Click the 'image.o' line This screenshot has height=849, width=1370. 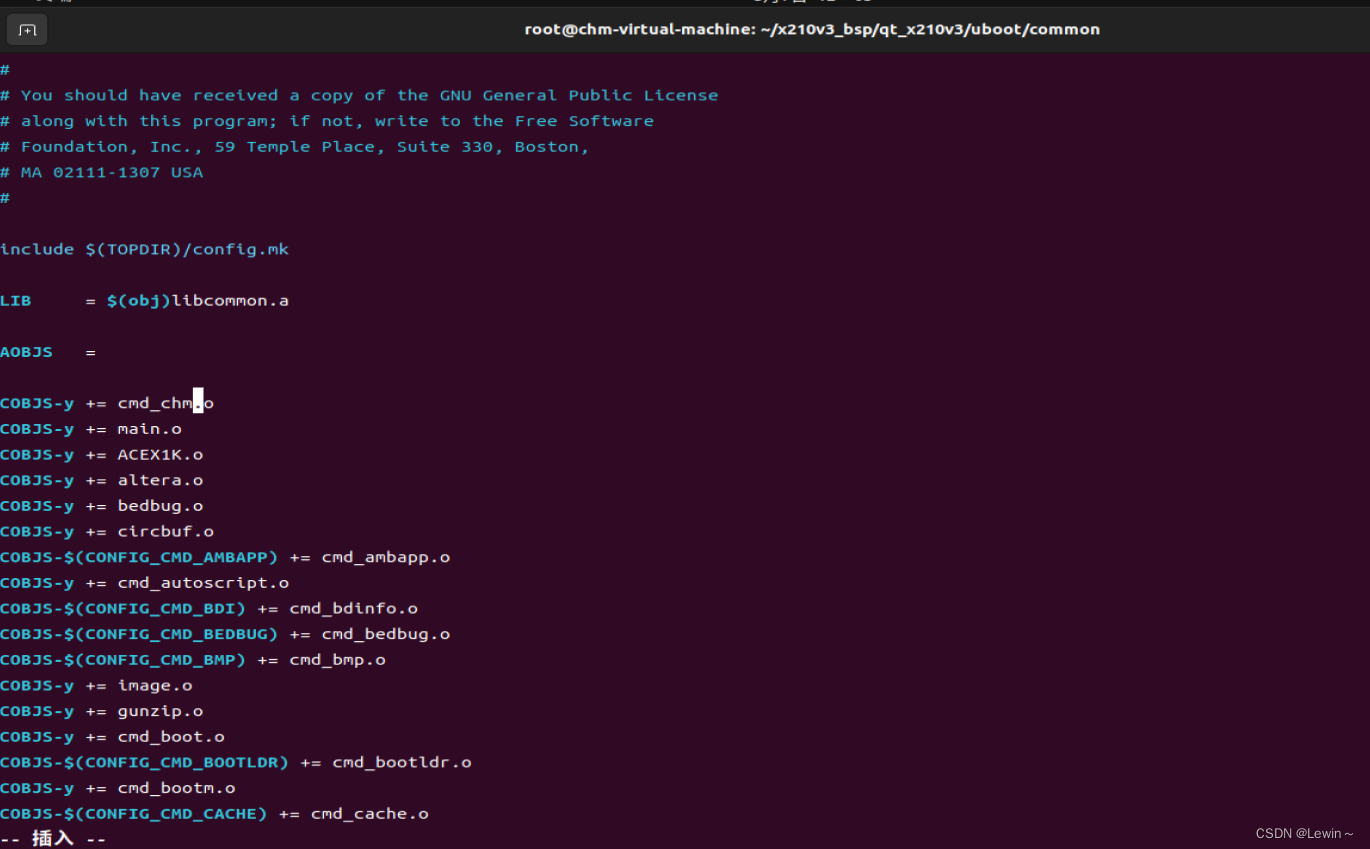point(96,686)
